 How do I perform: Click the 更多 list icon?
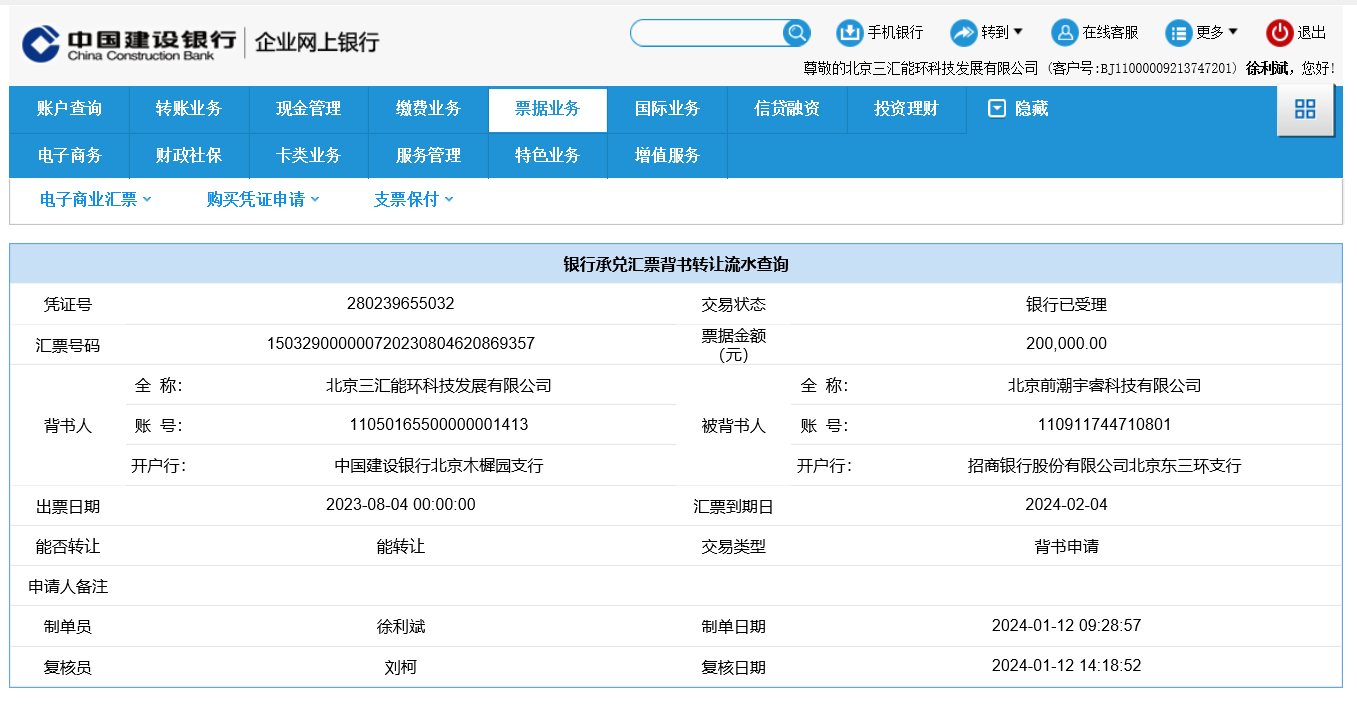1178,33
